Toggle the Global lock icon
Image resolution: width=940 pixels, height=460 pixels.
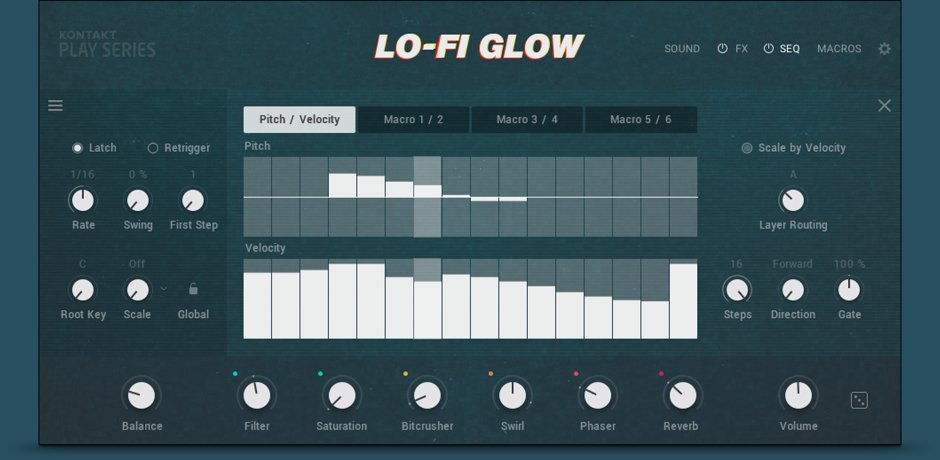pyautogui.click(x=193, y=290)
